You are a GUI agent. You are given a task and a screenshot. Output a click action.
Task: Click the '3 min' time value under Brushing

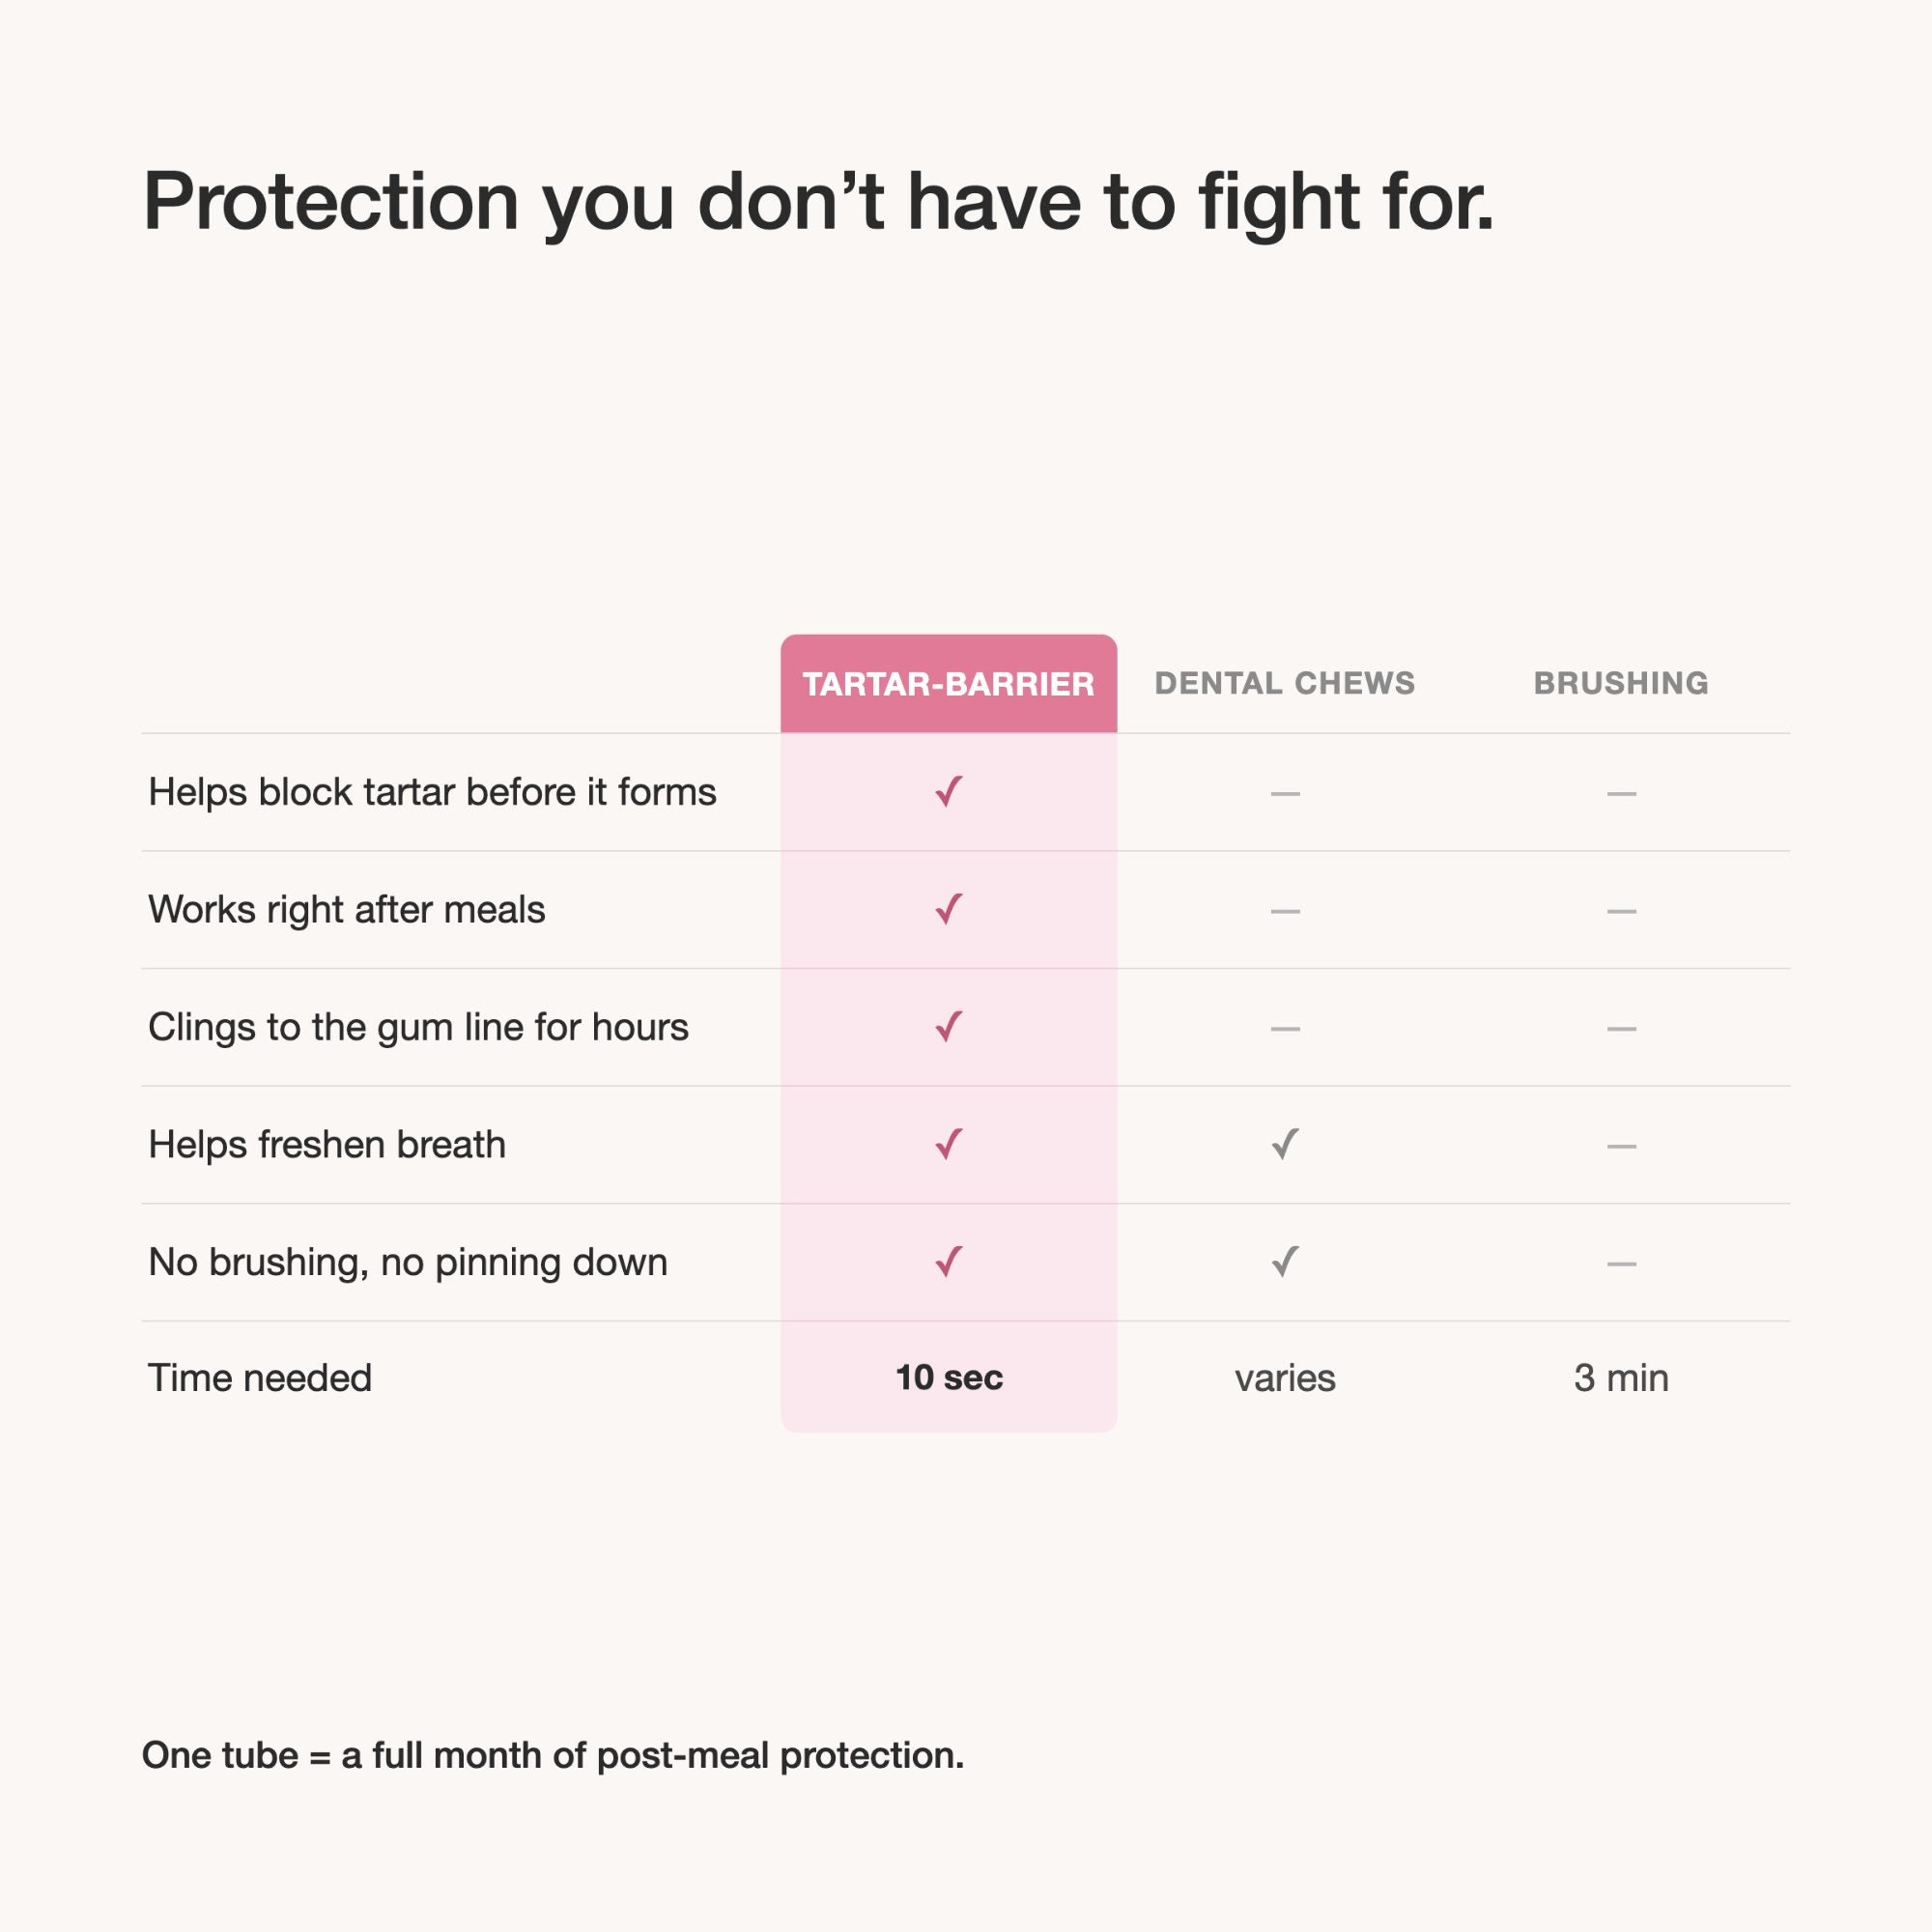click(x=1621, y=1378)
